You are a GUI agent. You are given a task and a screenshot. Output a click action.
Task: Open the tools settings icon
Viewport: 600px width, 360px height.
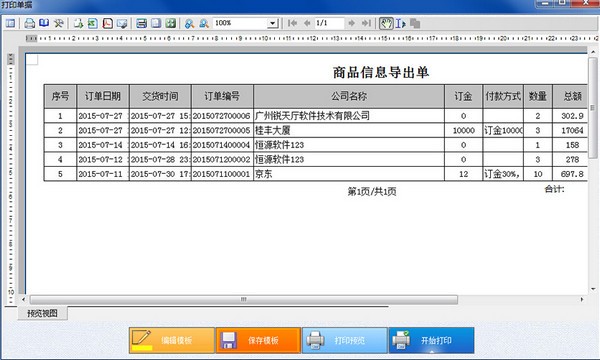pos(59,23)
